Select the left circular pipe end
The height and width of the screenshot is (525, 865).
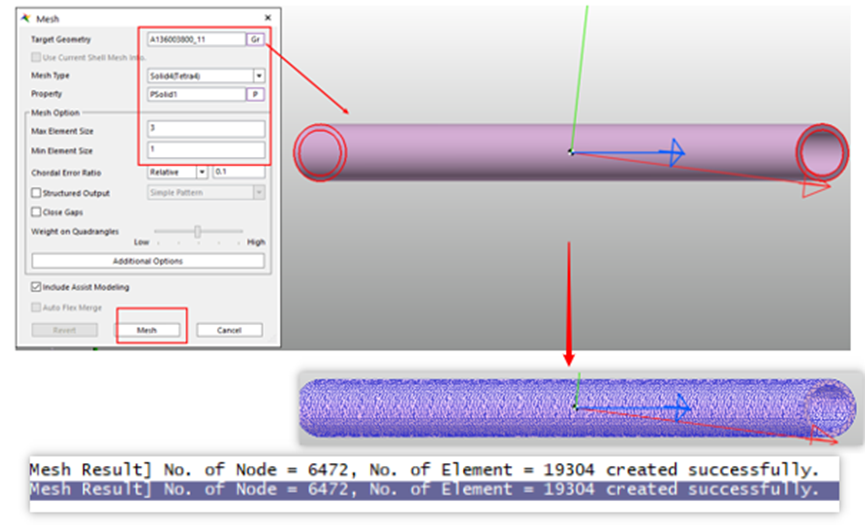pyautogui.click(x=320, y=152)
